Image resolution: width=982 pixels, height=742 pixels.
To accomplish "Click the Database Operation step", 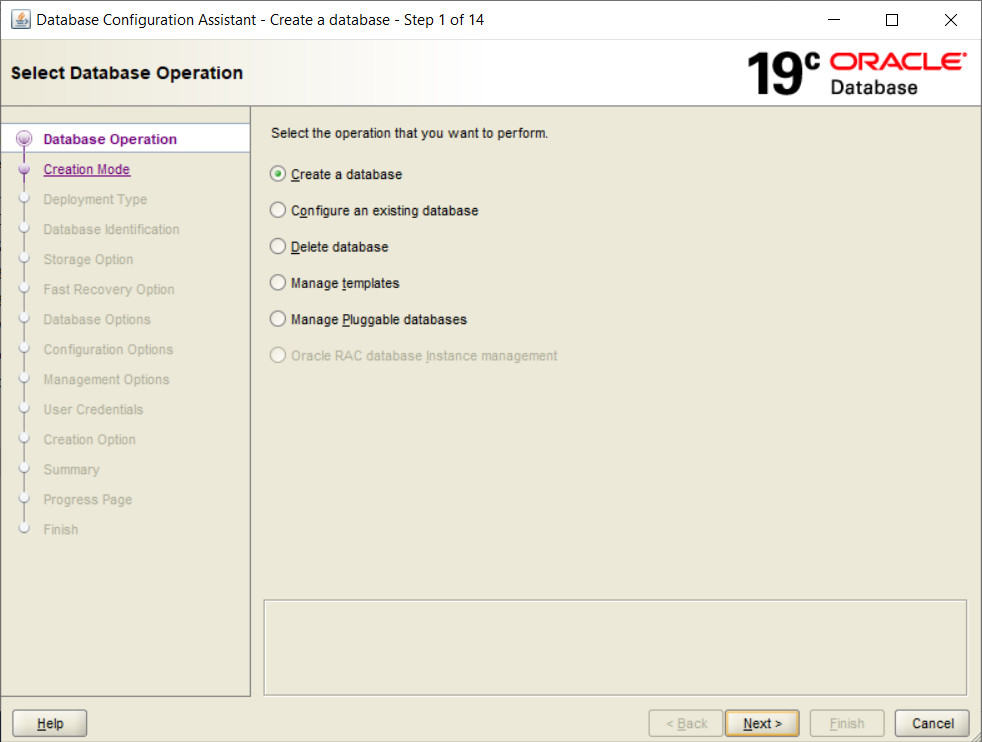I will tap(110, 139).
